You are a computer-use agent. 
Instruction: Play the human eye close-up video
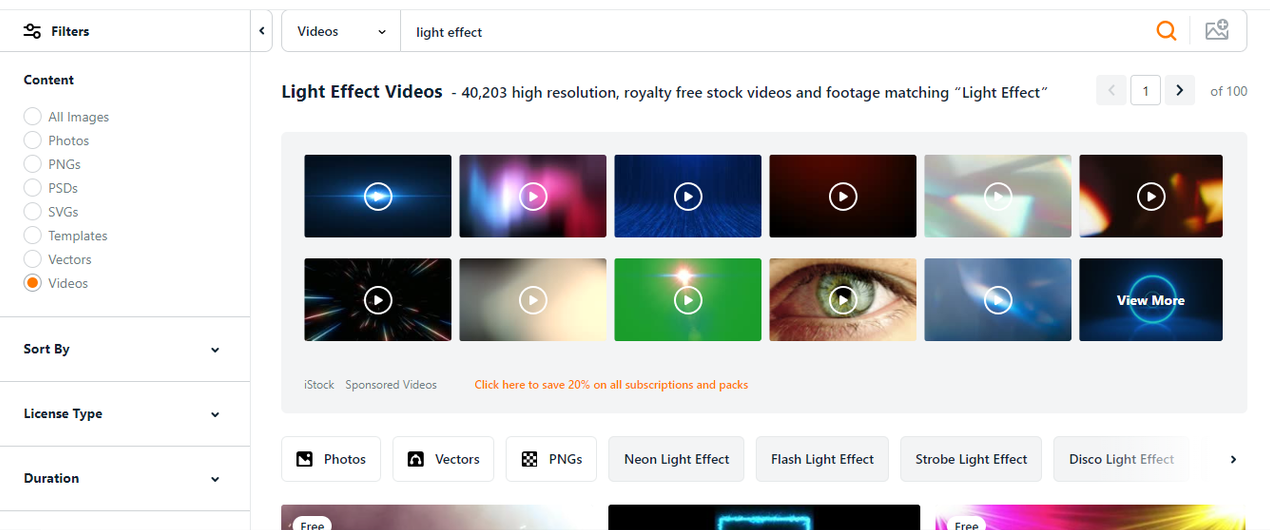(x=843, y=299)
